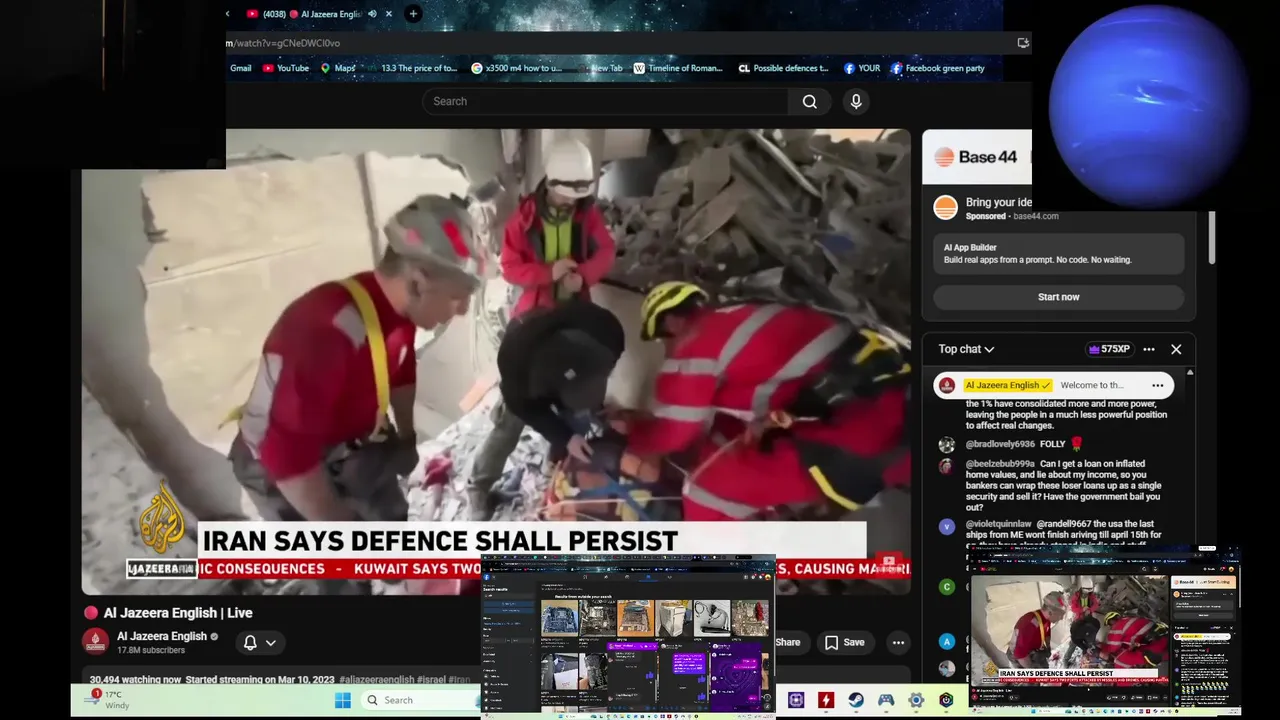Open the red lightning bolt taskbar app
The image size is (1280, 720).
click(x=826, y=700)
